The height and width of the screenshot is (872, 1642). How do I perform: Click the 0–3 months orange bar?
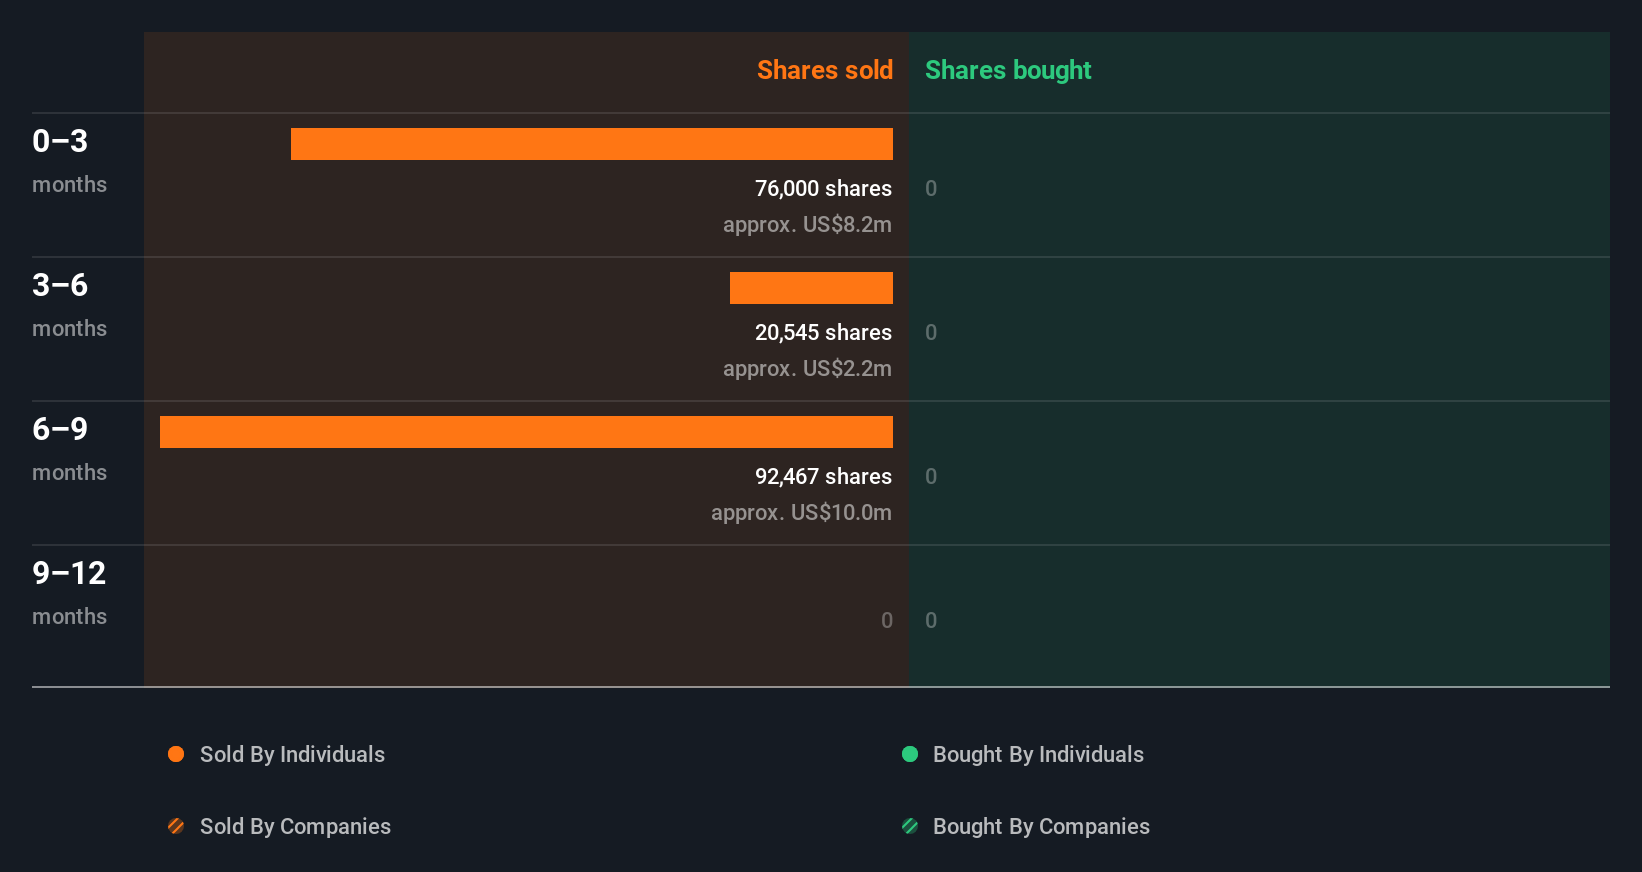(592, 144)
